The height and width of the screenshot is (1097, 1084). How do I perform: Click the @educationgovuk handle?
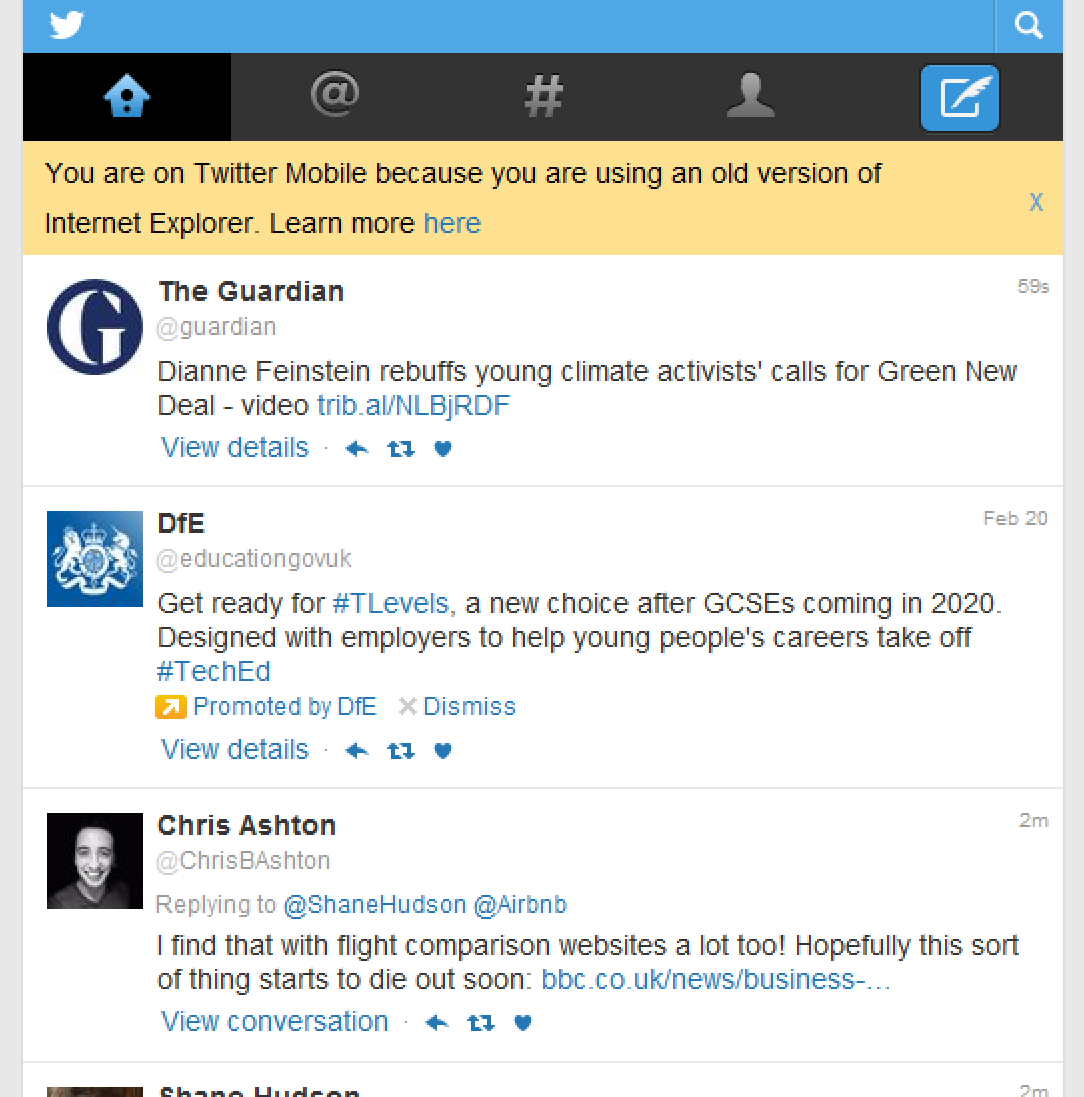(253, 558)
